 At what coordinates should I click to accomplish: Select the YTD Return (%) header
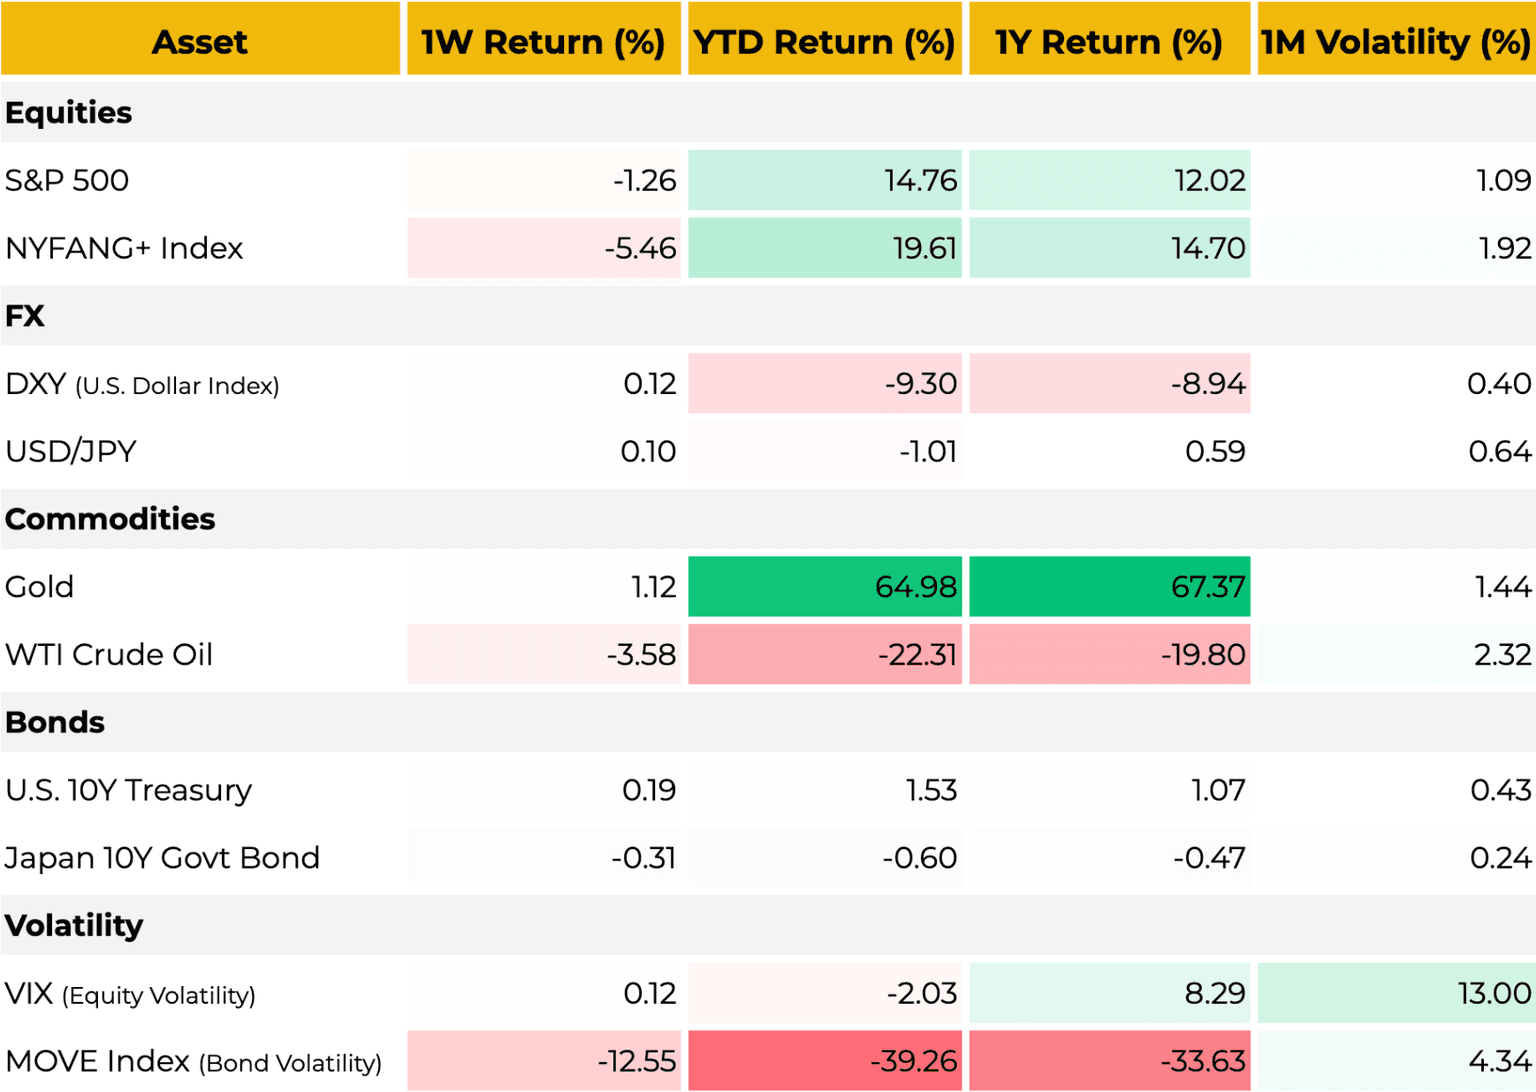[824, 41]
